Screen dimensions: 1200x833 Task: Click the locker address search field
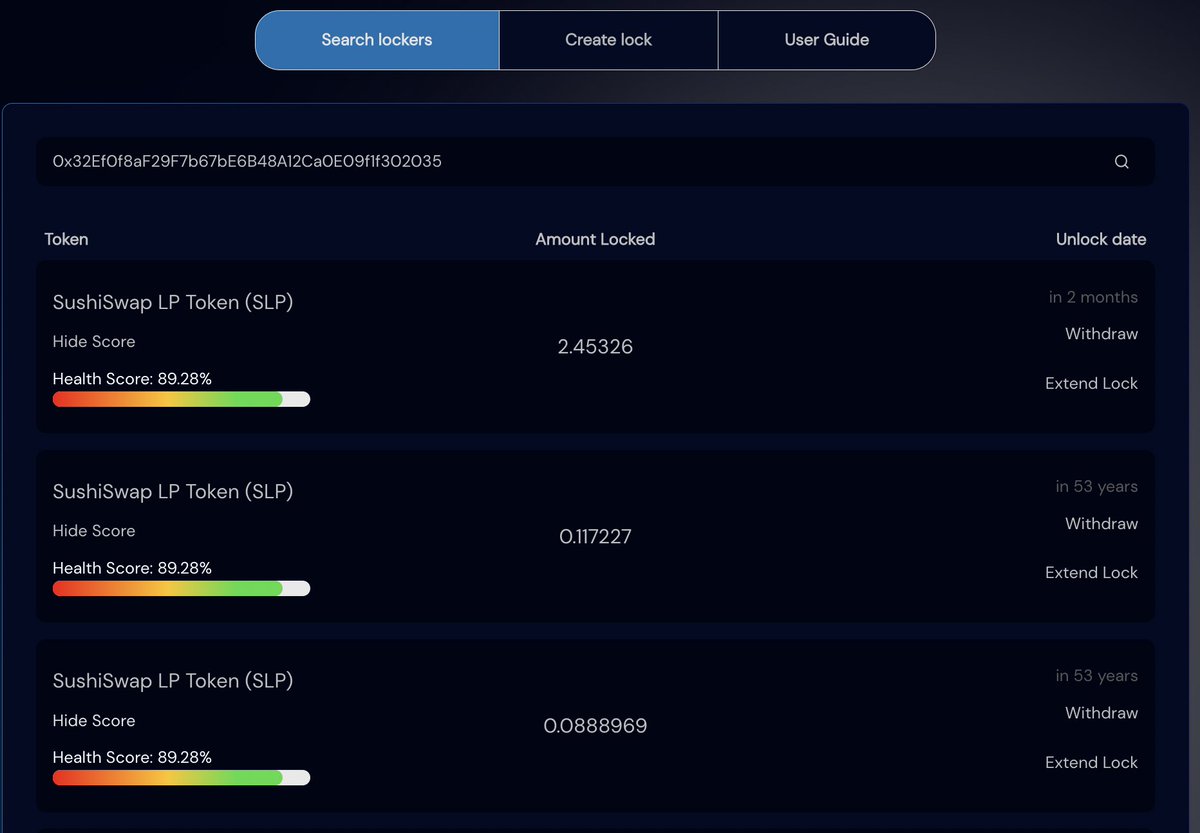[x=595, y=161]
